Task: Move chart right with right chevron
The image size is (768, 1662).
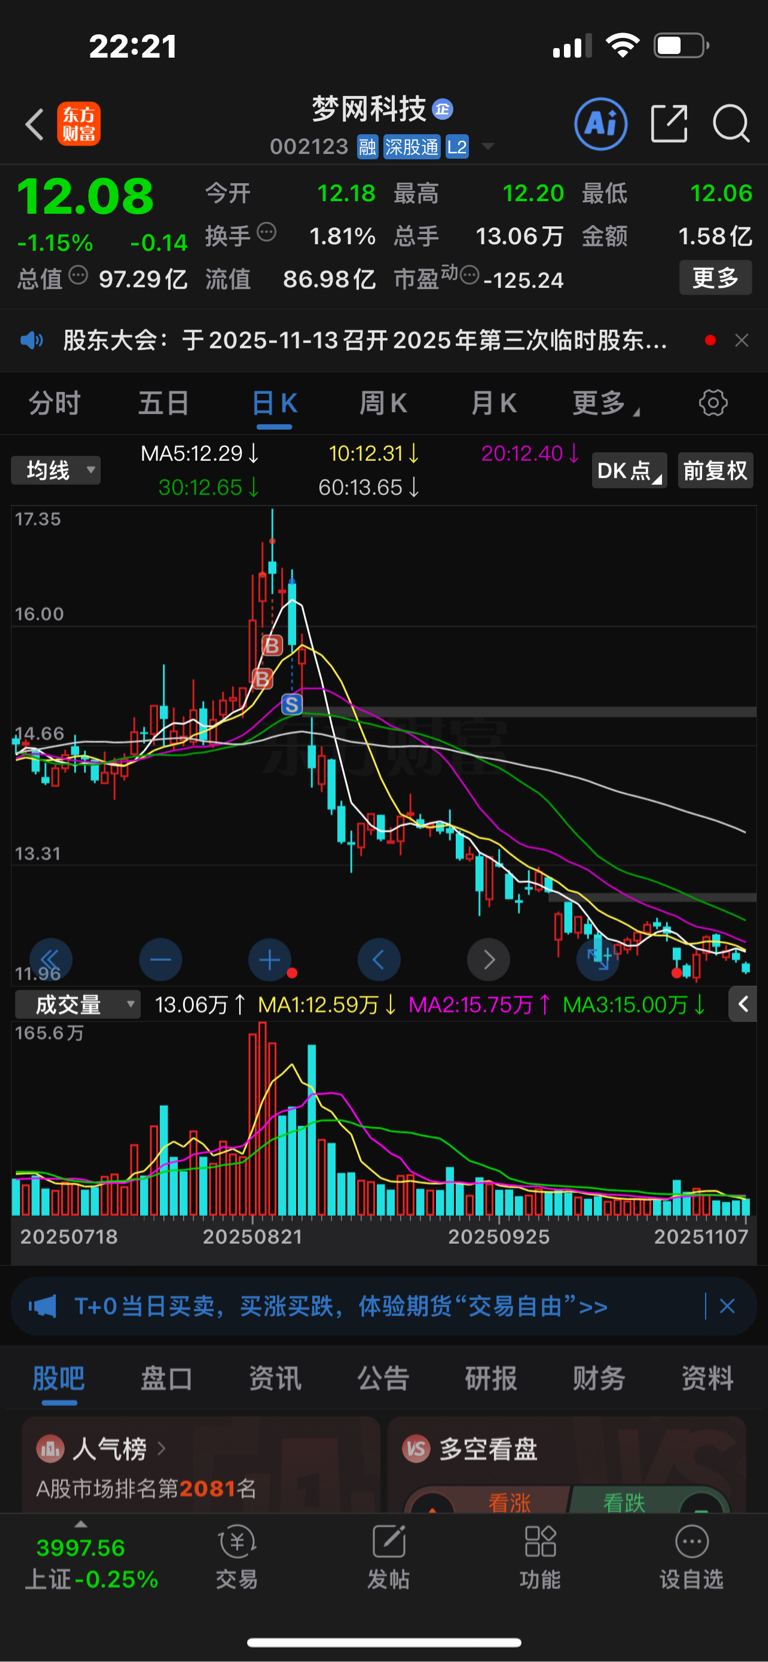Action: click(x=489, y=960)
